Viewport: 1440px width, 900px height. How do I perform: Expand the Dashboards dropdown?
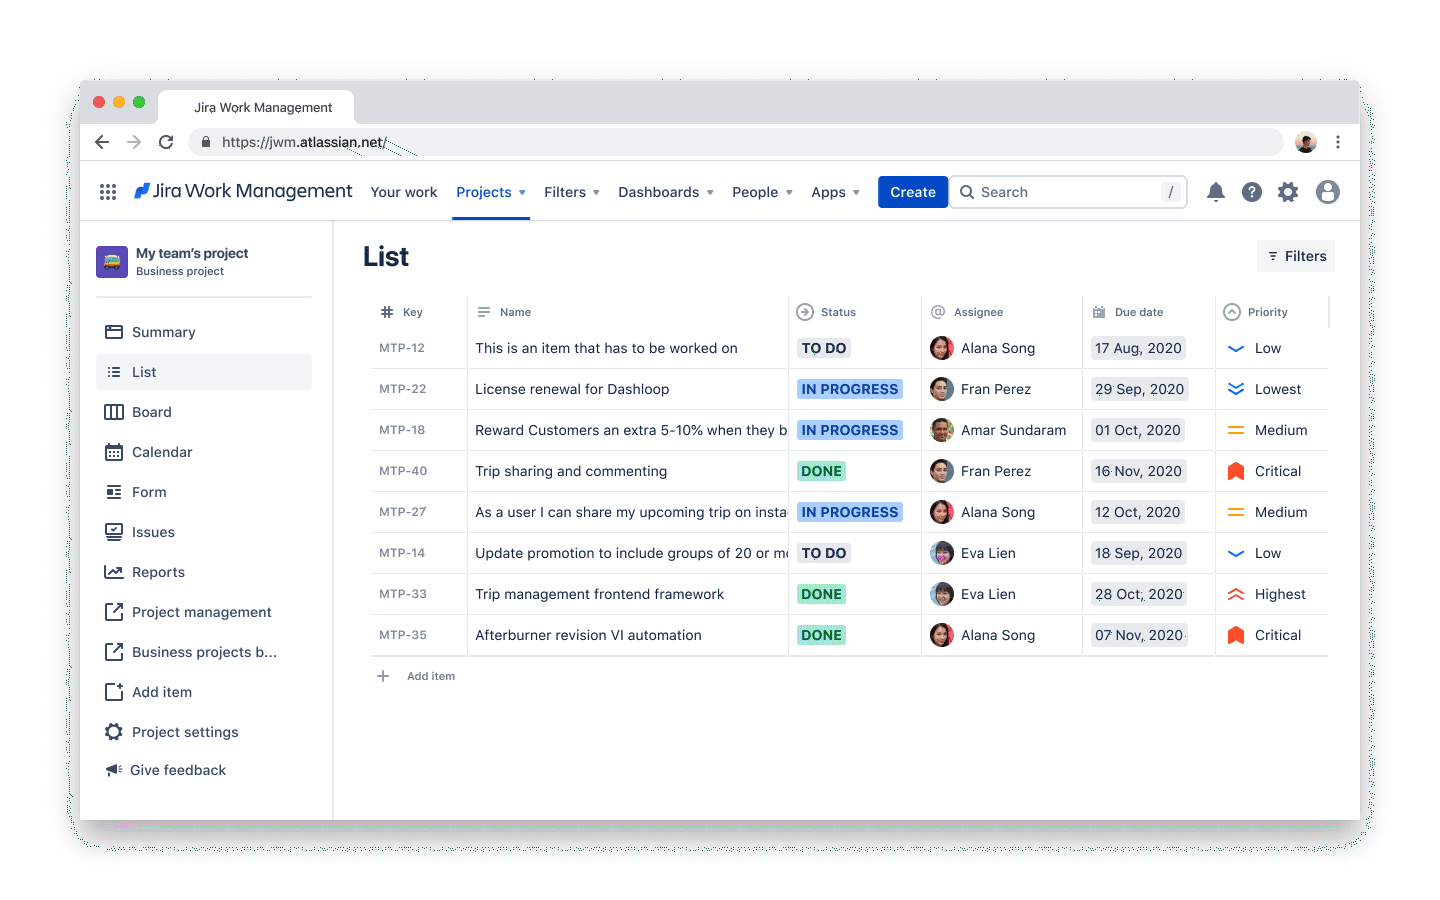click(x=666, y=192)
